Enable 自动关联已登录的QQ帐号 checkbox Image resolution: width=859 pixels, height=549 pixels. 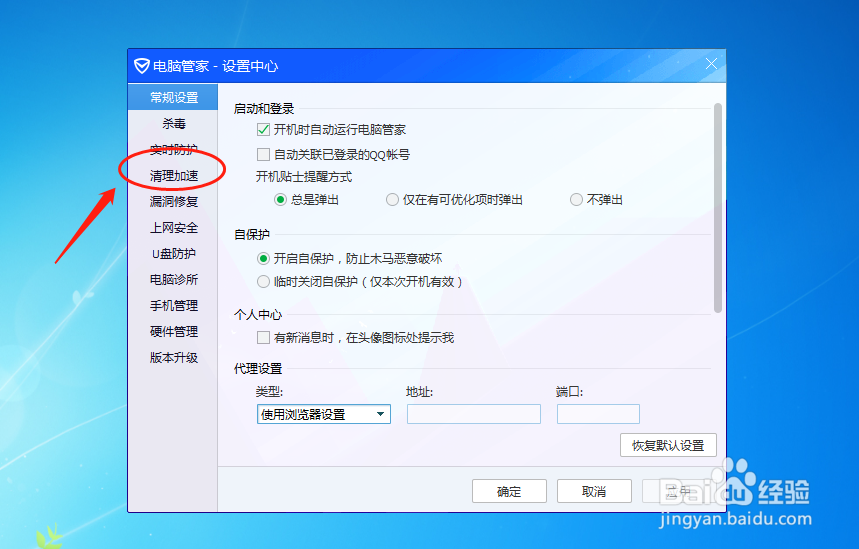click(264, 155)
